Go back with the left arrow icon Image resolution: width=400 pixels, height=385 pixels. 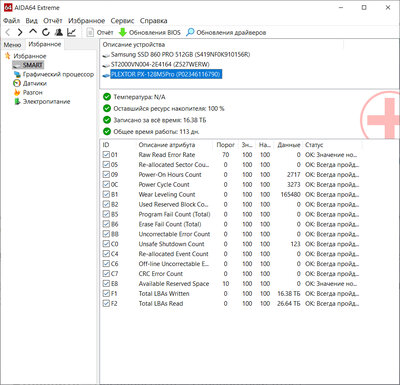8,32
